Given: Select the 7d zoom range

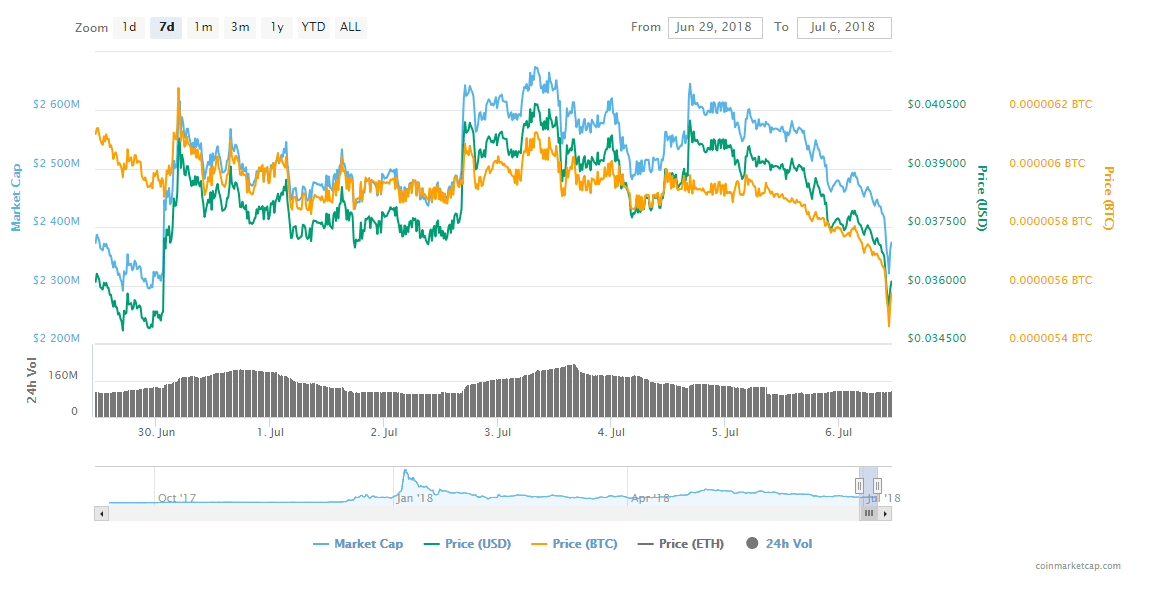Looking at the screenshot, I should click(166, 27).
